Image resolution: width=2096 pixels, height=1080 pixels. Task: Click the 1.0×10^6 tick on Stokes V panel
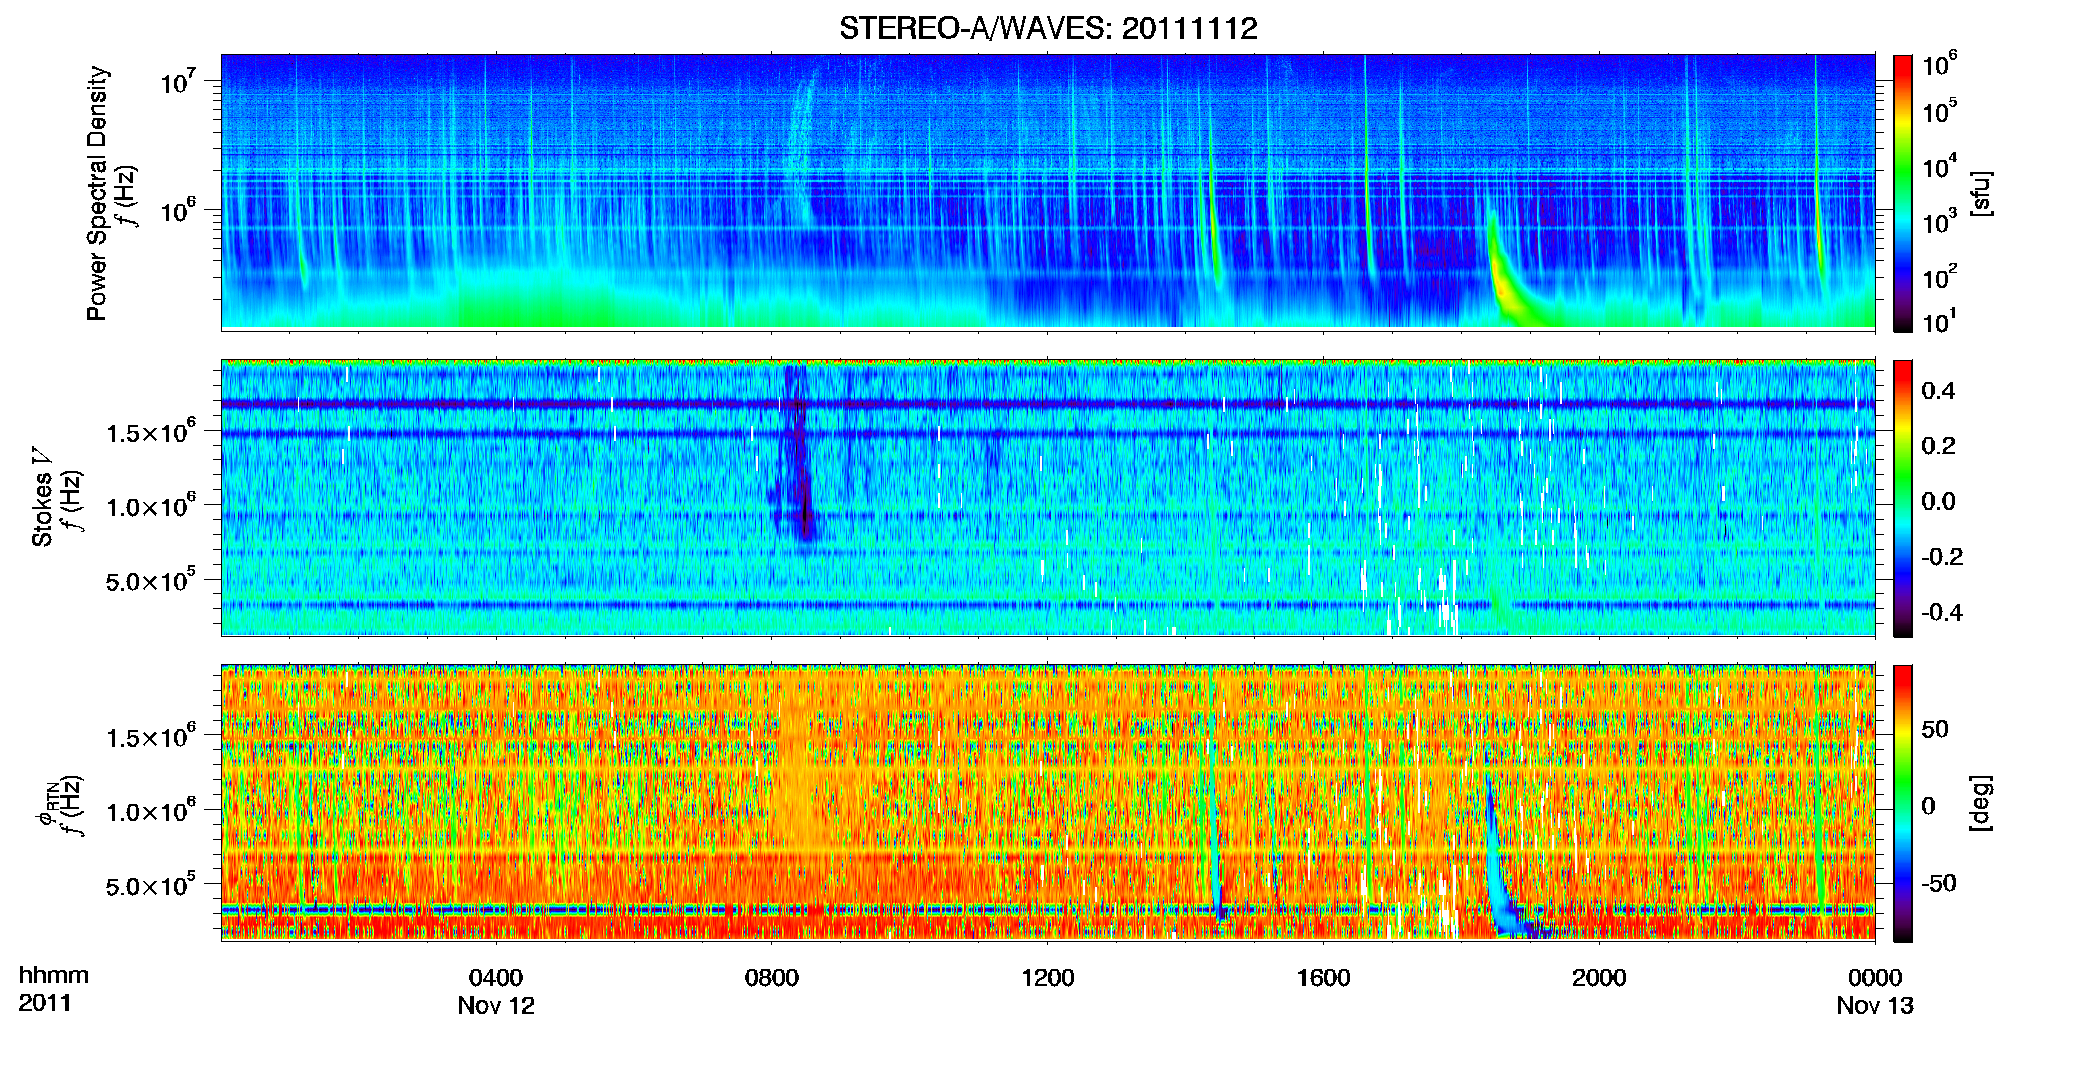point(150,506)
